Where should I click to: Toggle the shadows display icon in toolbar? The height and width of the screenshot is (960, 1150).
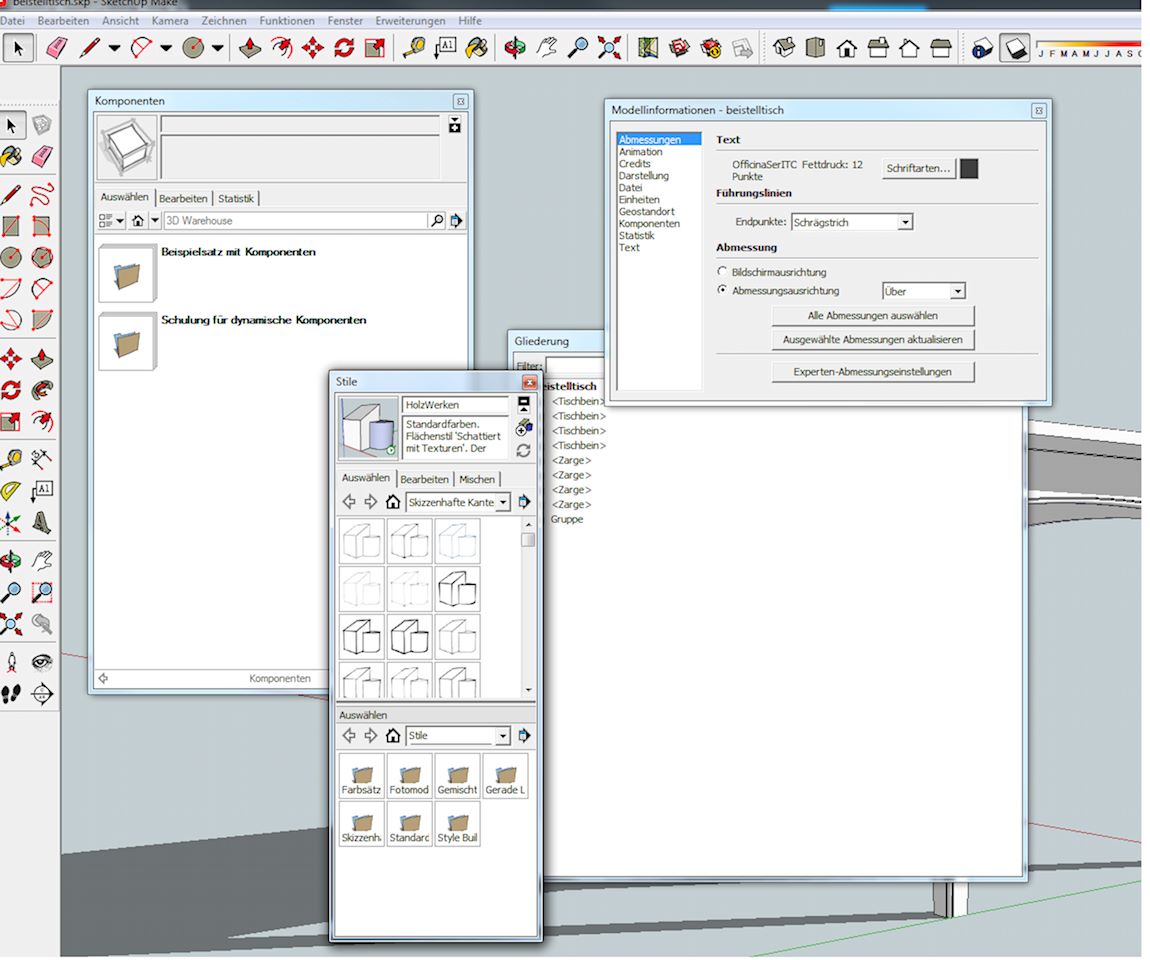pos(1015,48)
